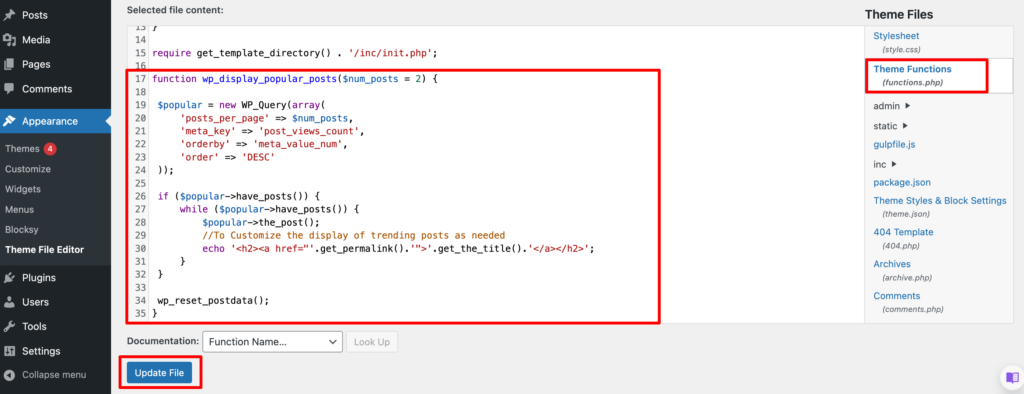This screenshot has height=394, width=1024.
Task: Click the Users person icon
Action: (10, 302)
